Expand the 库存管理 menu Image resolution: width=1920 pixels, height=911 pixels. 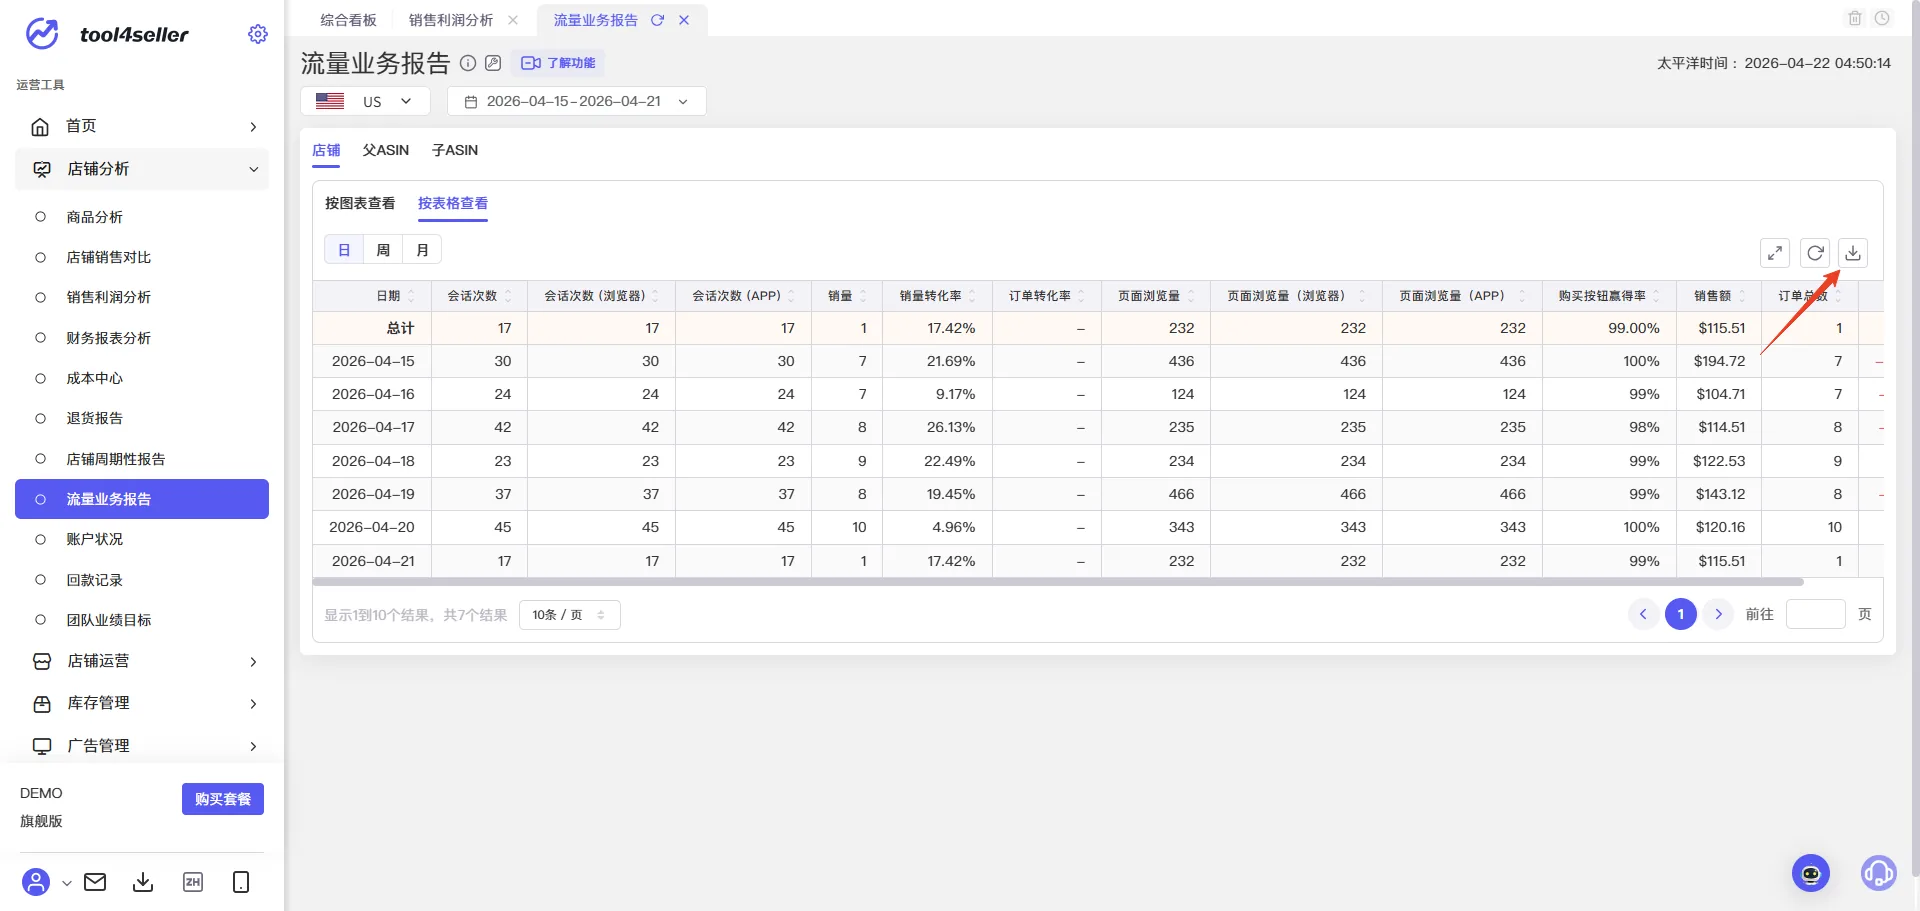tap(142, 703)
